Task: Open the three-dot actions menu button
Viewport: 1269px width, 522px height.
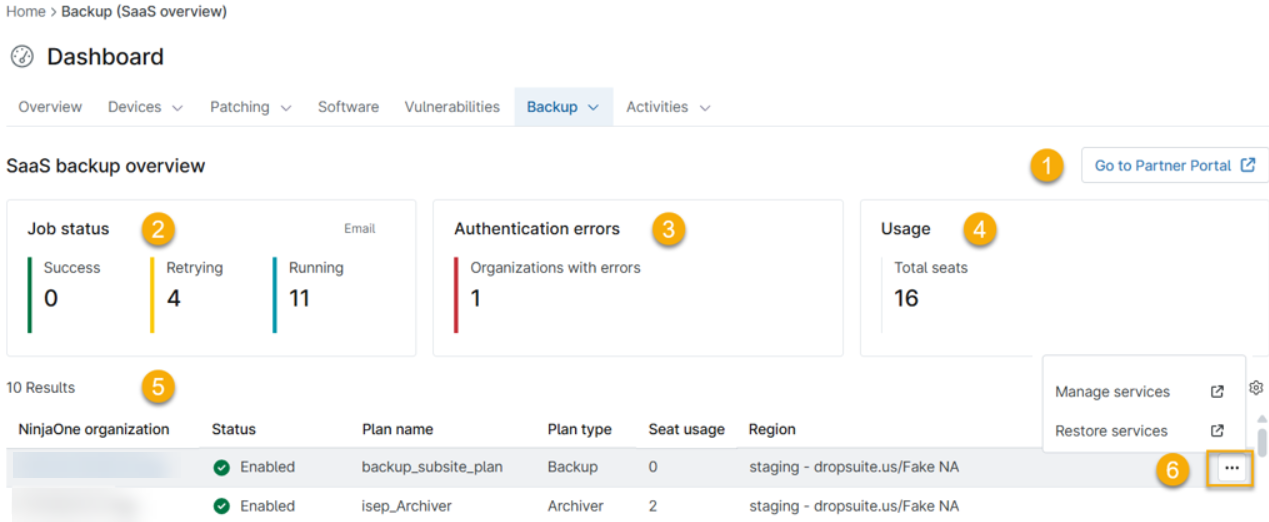Action: (1231, 468)
